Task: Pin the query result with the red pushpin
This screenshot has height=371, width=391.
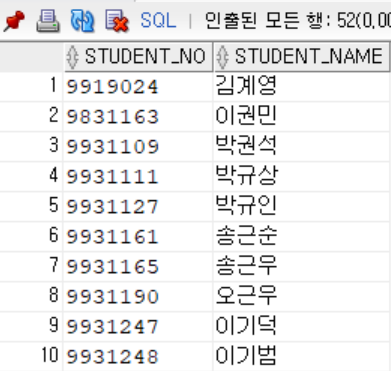Action: [14, 21]
